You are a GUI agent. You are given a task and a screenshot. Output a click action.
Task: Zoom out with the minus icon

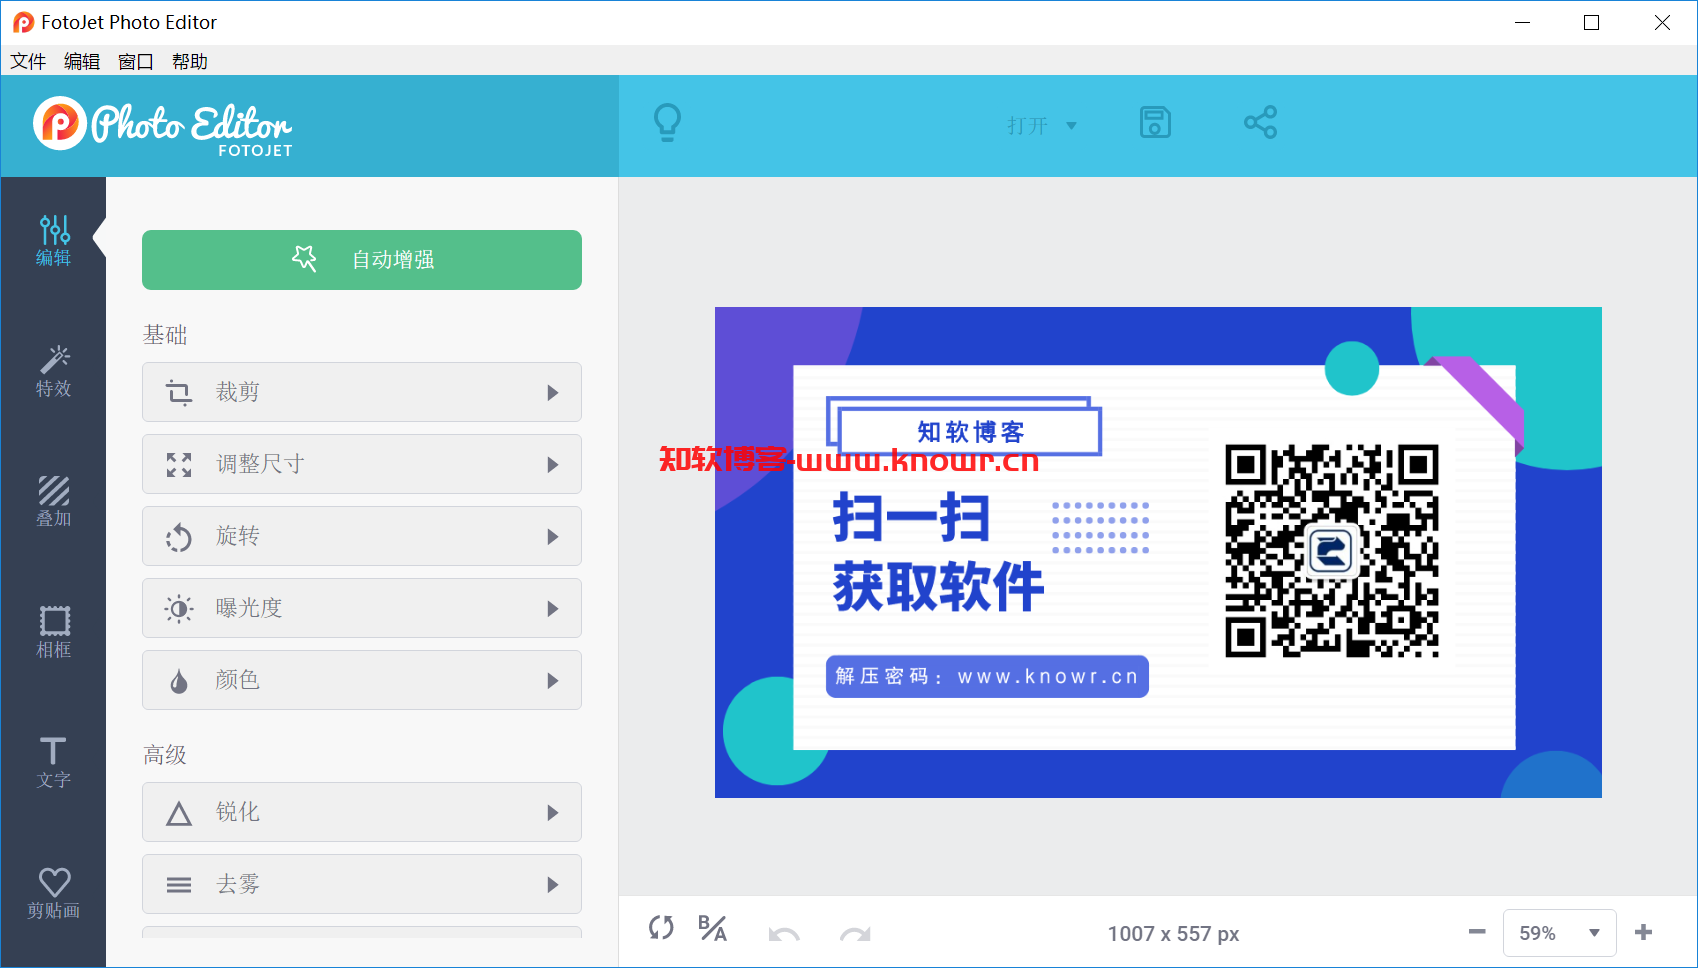pyautogui.click(x=1477, y=932)
